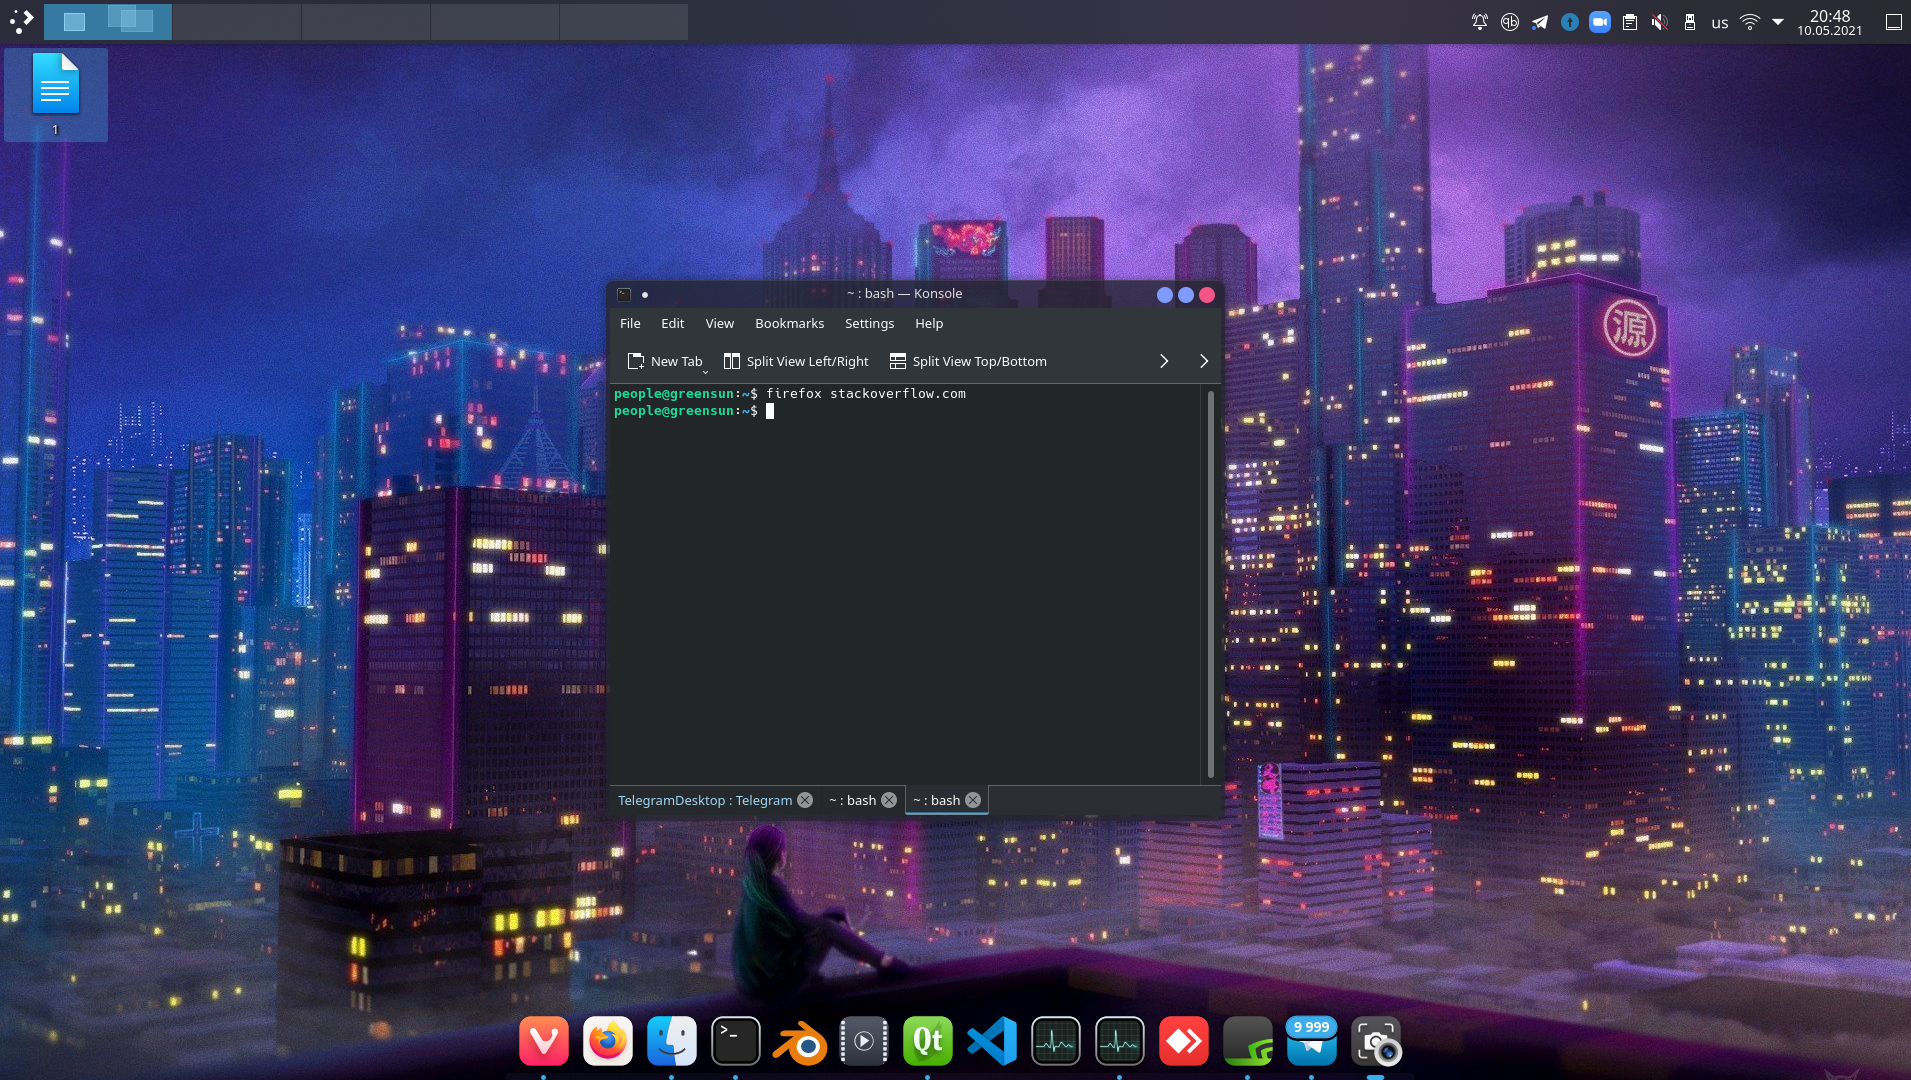
Task: Launch AnyDesk from the dock
Action: click(x=1184, y=1042)
